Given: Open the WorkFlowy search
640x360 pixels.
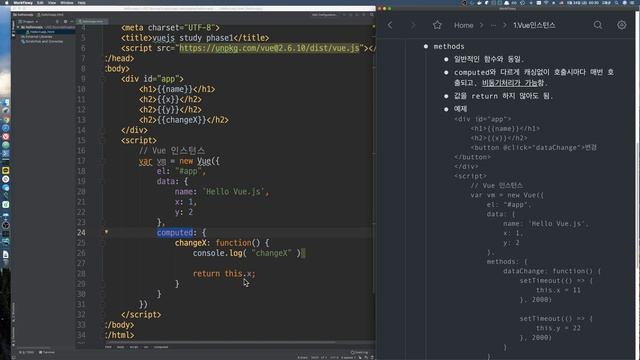Looking at the screenshot, I should 598,25.
